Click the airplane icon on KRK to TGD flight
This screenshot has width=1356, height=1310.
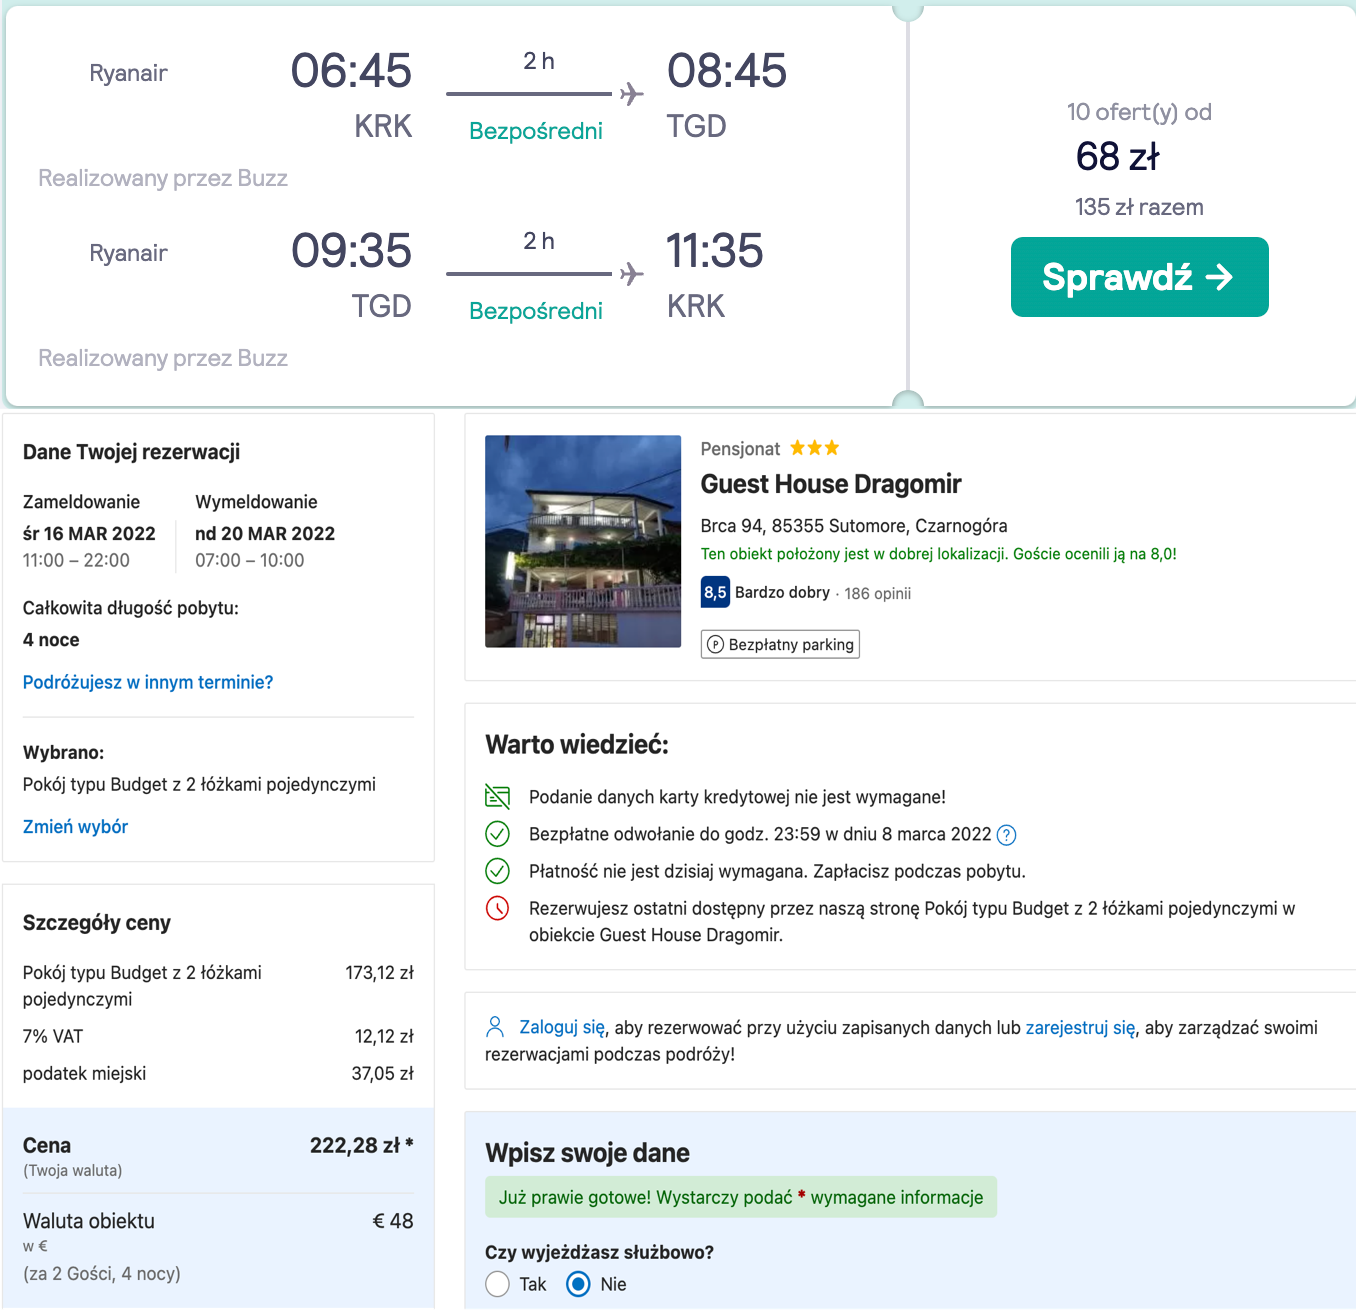tap(631, 94)
